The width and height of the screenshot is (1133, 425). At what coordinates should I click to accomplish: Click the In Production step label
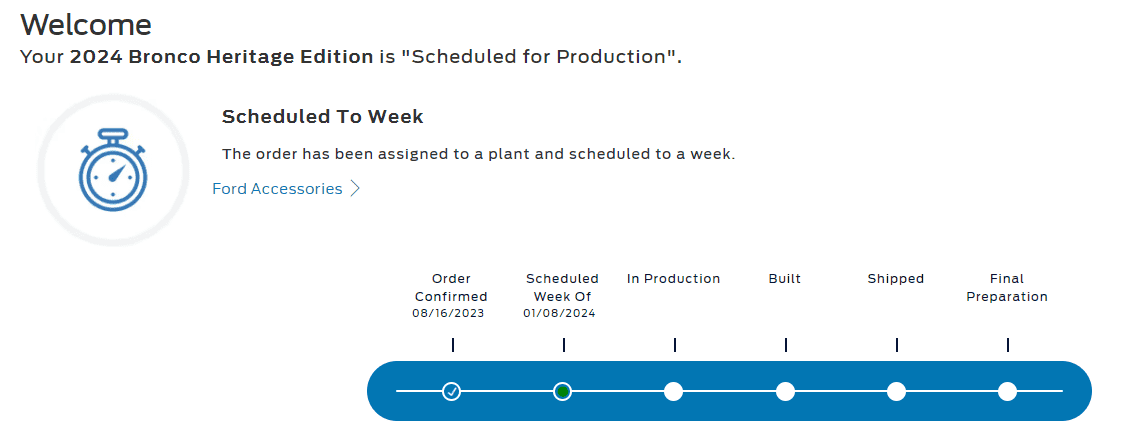pos(673,279)
